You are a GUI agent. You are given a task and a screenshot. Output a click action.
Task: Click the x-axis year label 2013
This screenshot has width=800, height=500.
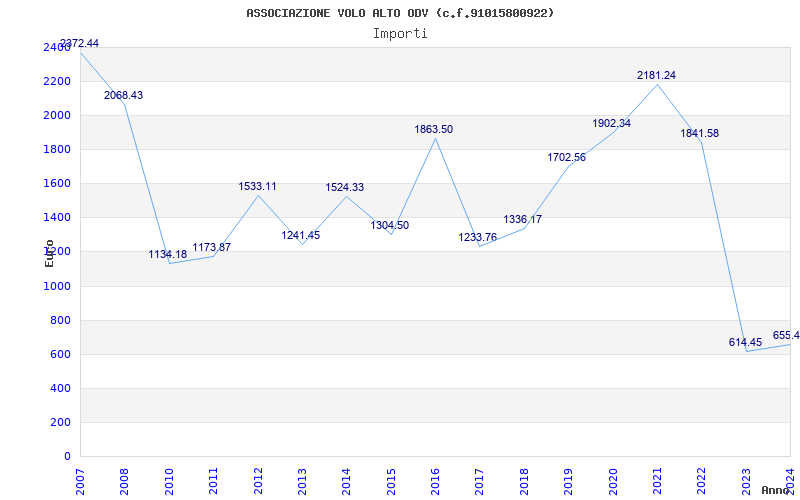[303, 481]
